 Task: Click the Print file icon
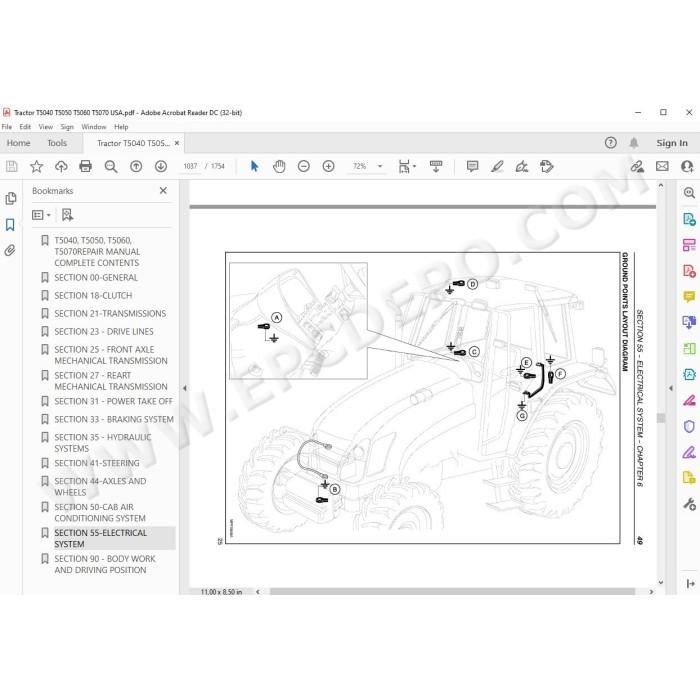[x=85, y=167]
